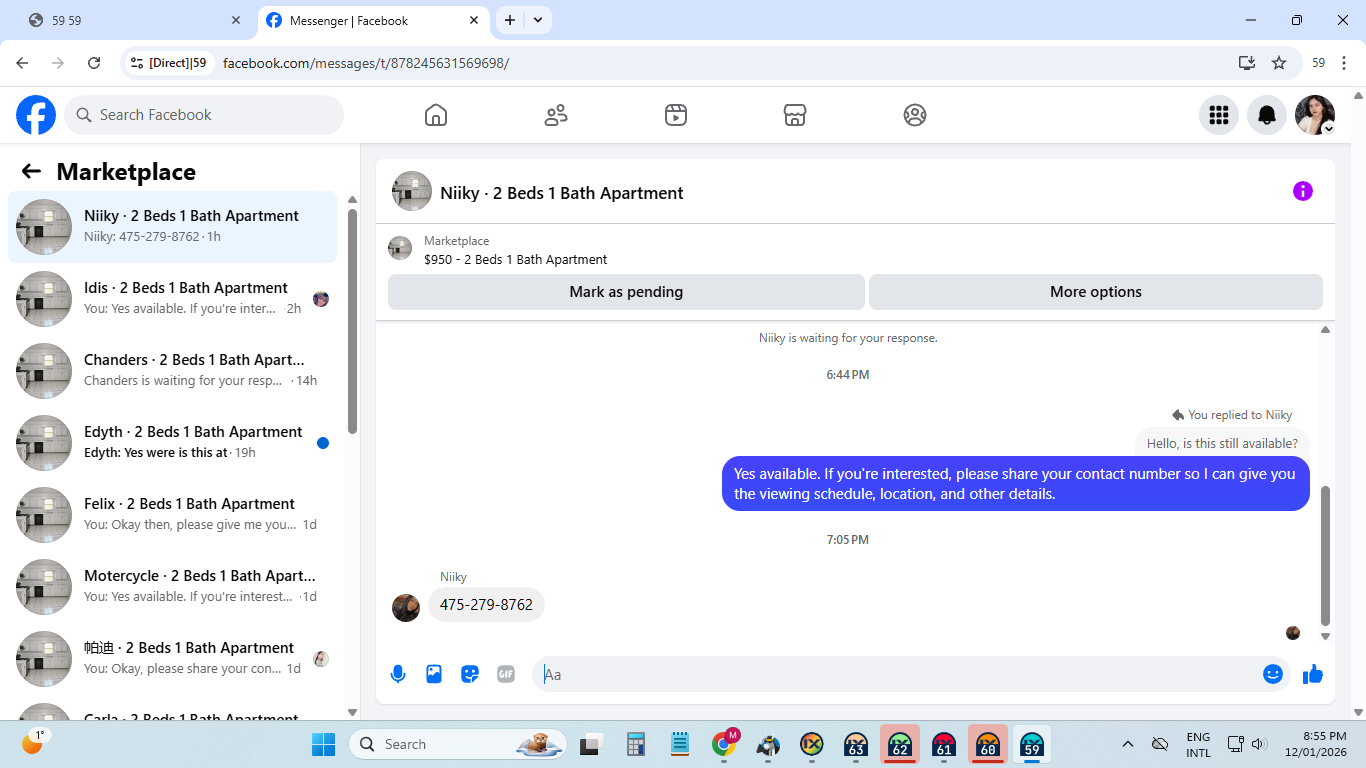The height and width of the screenshot is (768, 1366).
Task: Open the Felix conversation
Action: 173,515
